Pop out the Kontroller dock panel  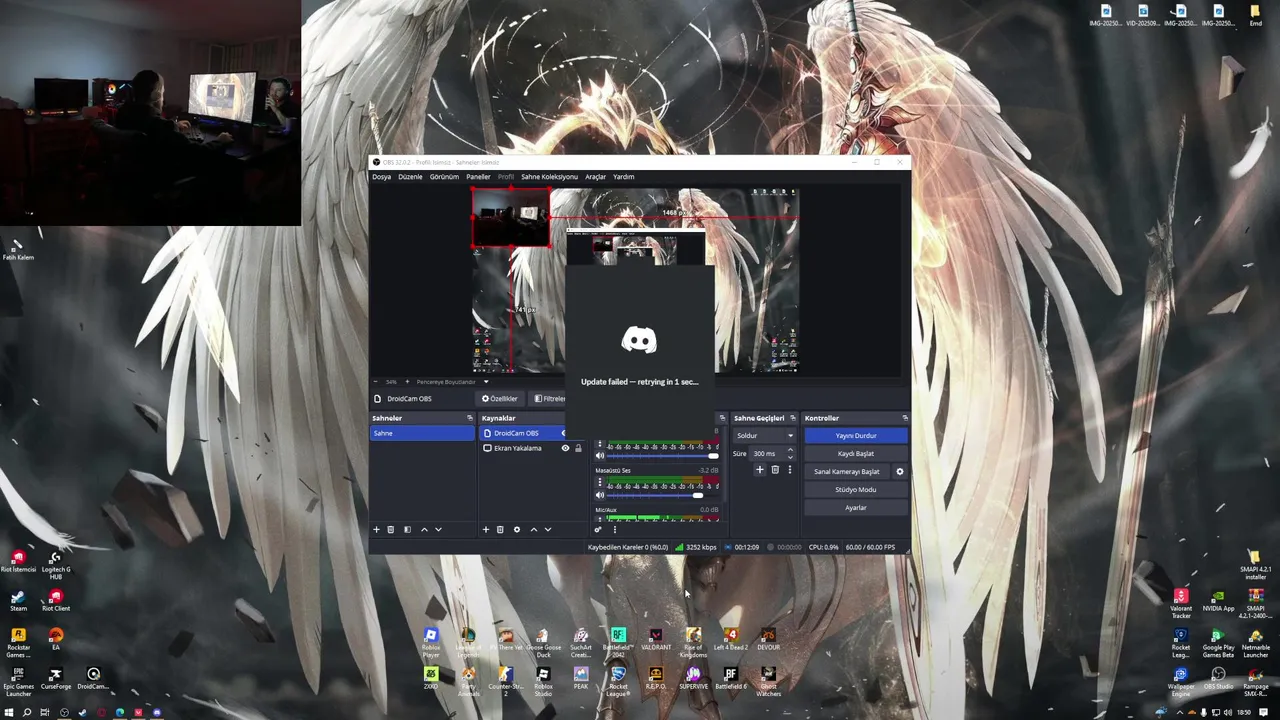[x=905, y=418]
